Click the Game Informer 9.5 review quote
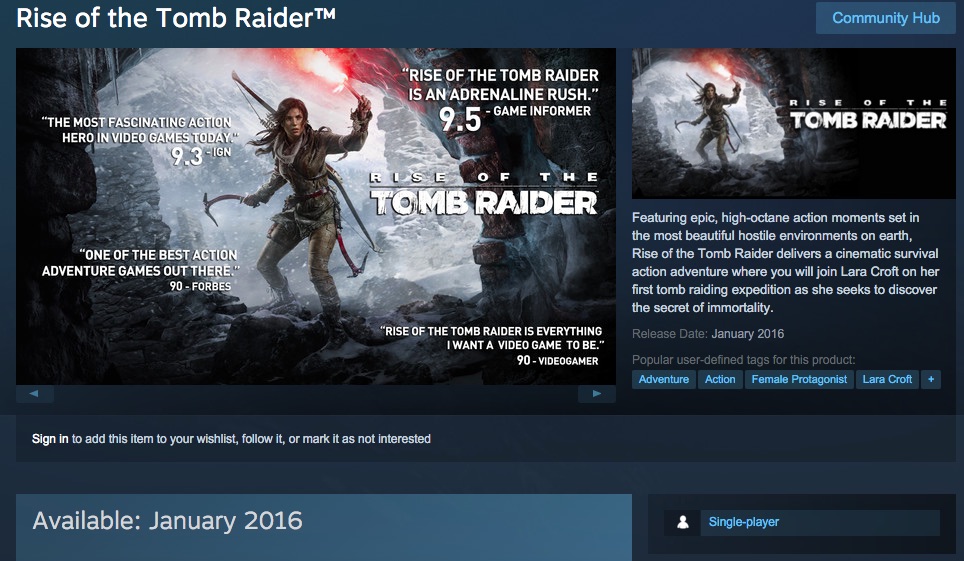 (x=500, y=100)
